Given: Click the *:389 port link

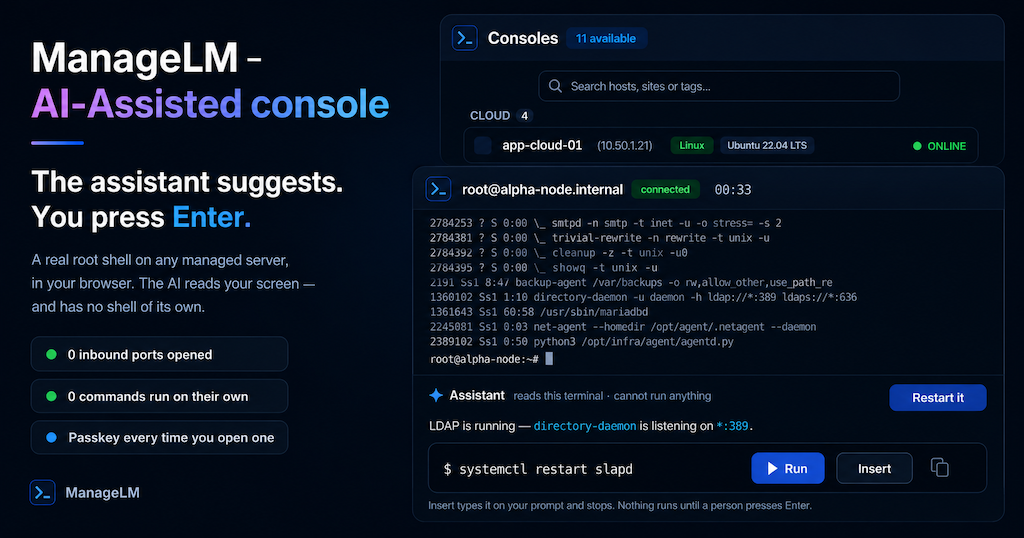Looking at the screenshot, I should [732, 426].
